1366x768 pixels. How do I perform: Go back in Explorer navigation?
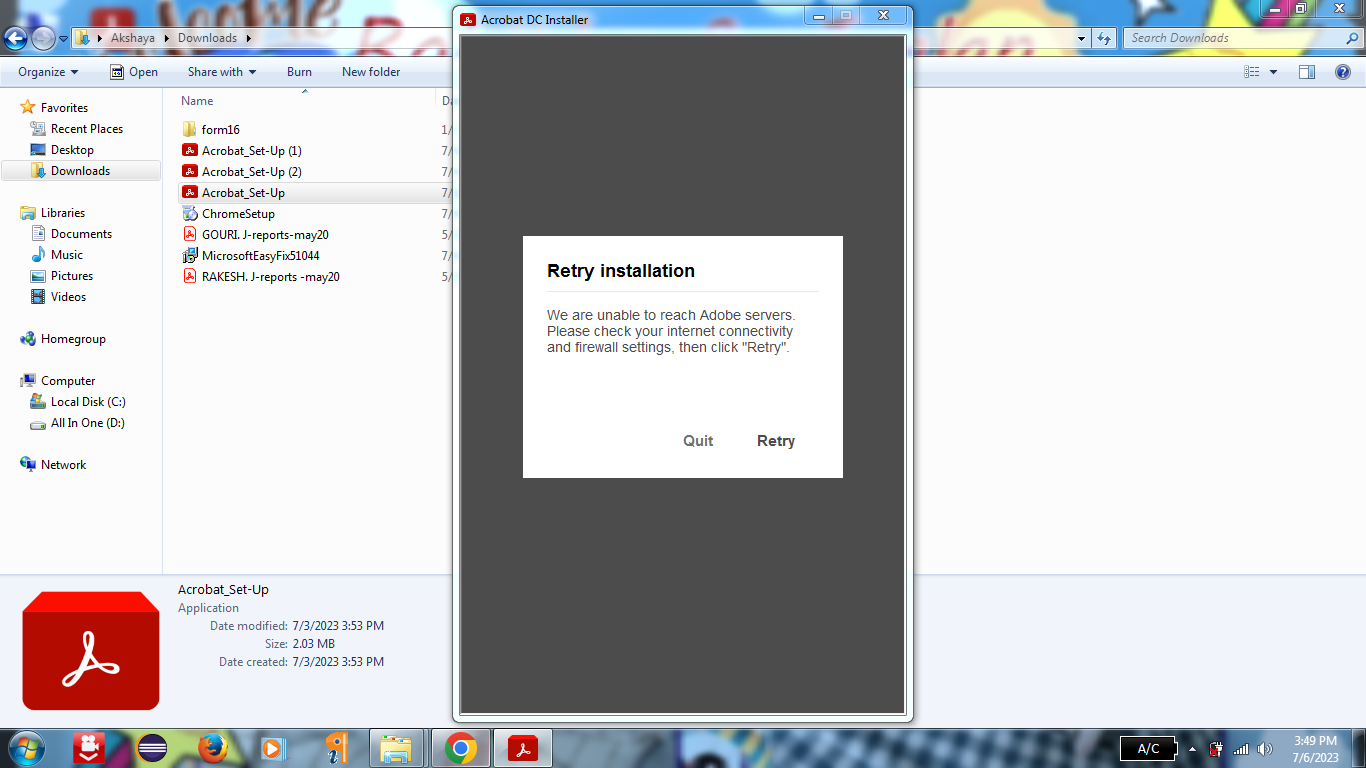[16, 38]
